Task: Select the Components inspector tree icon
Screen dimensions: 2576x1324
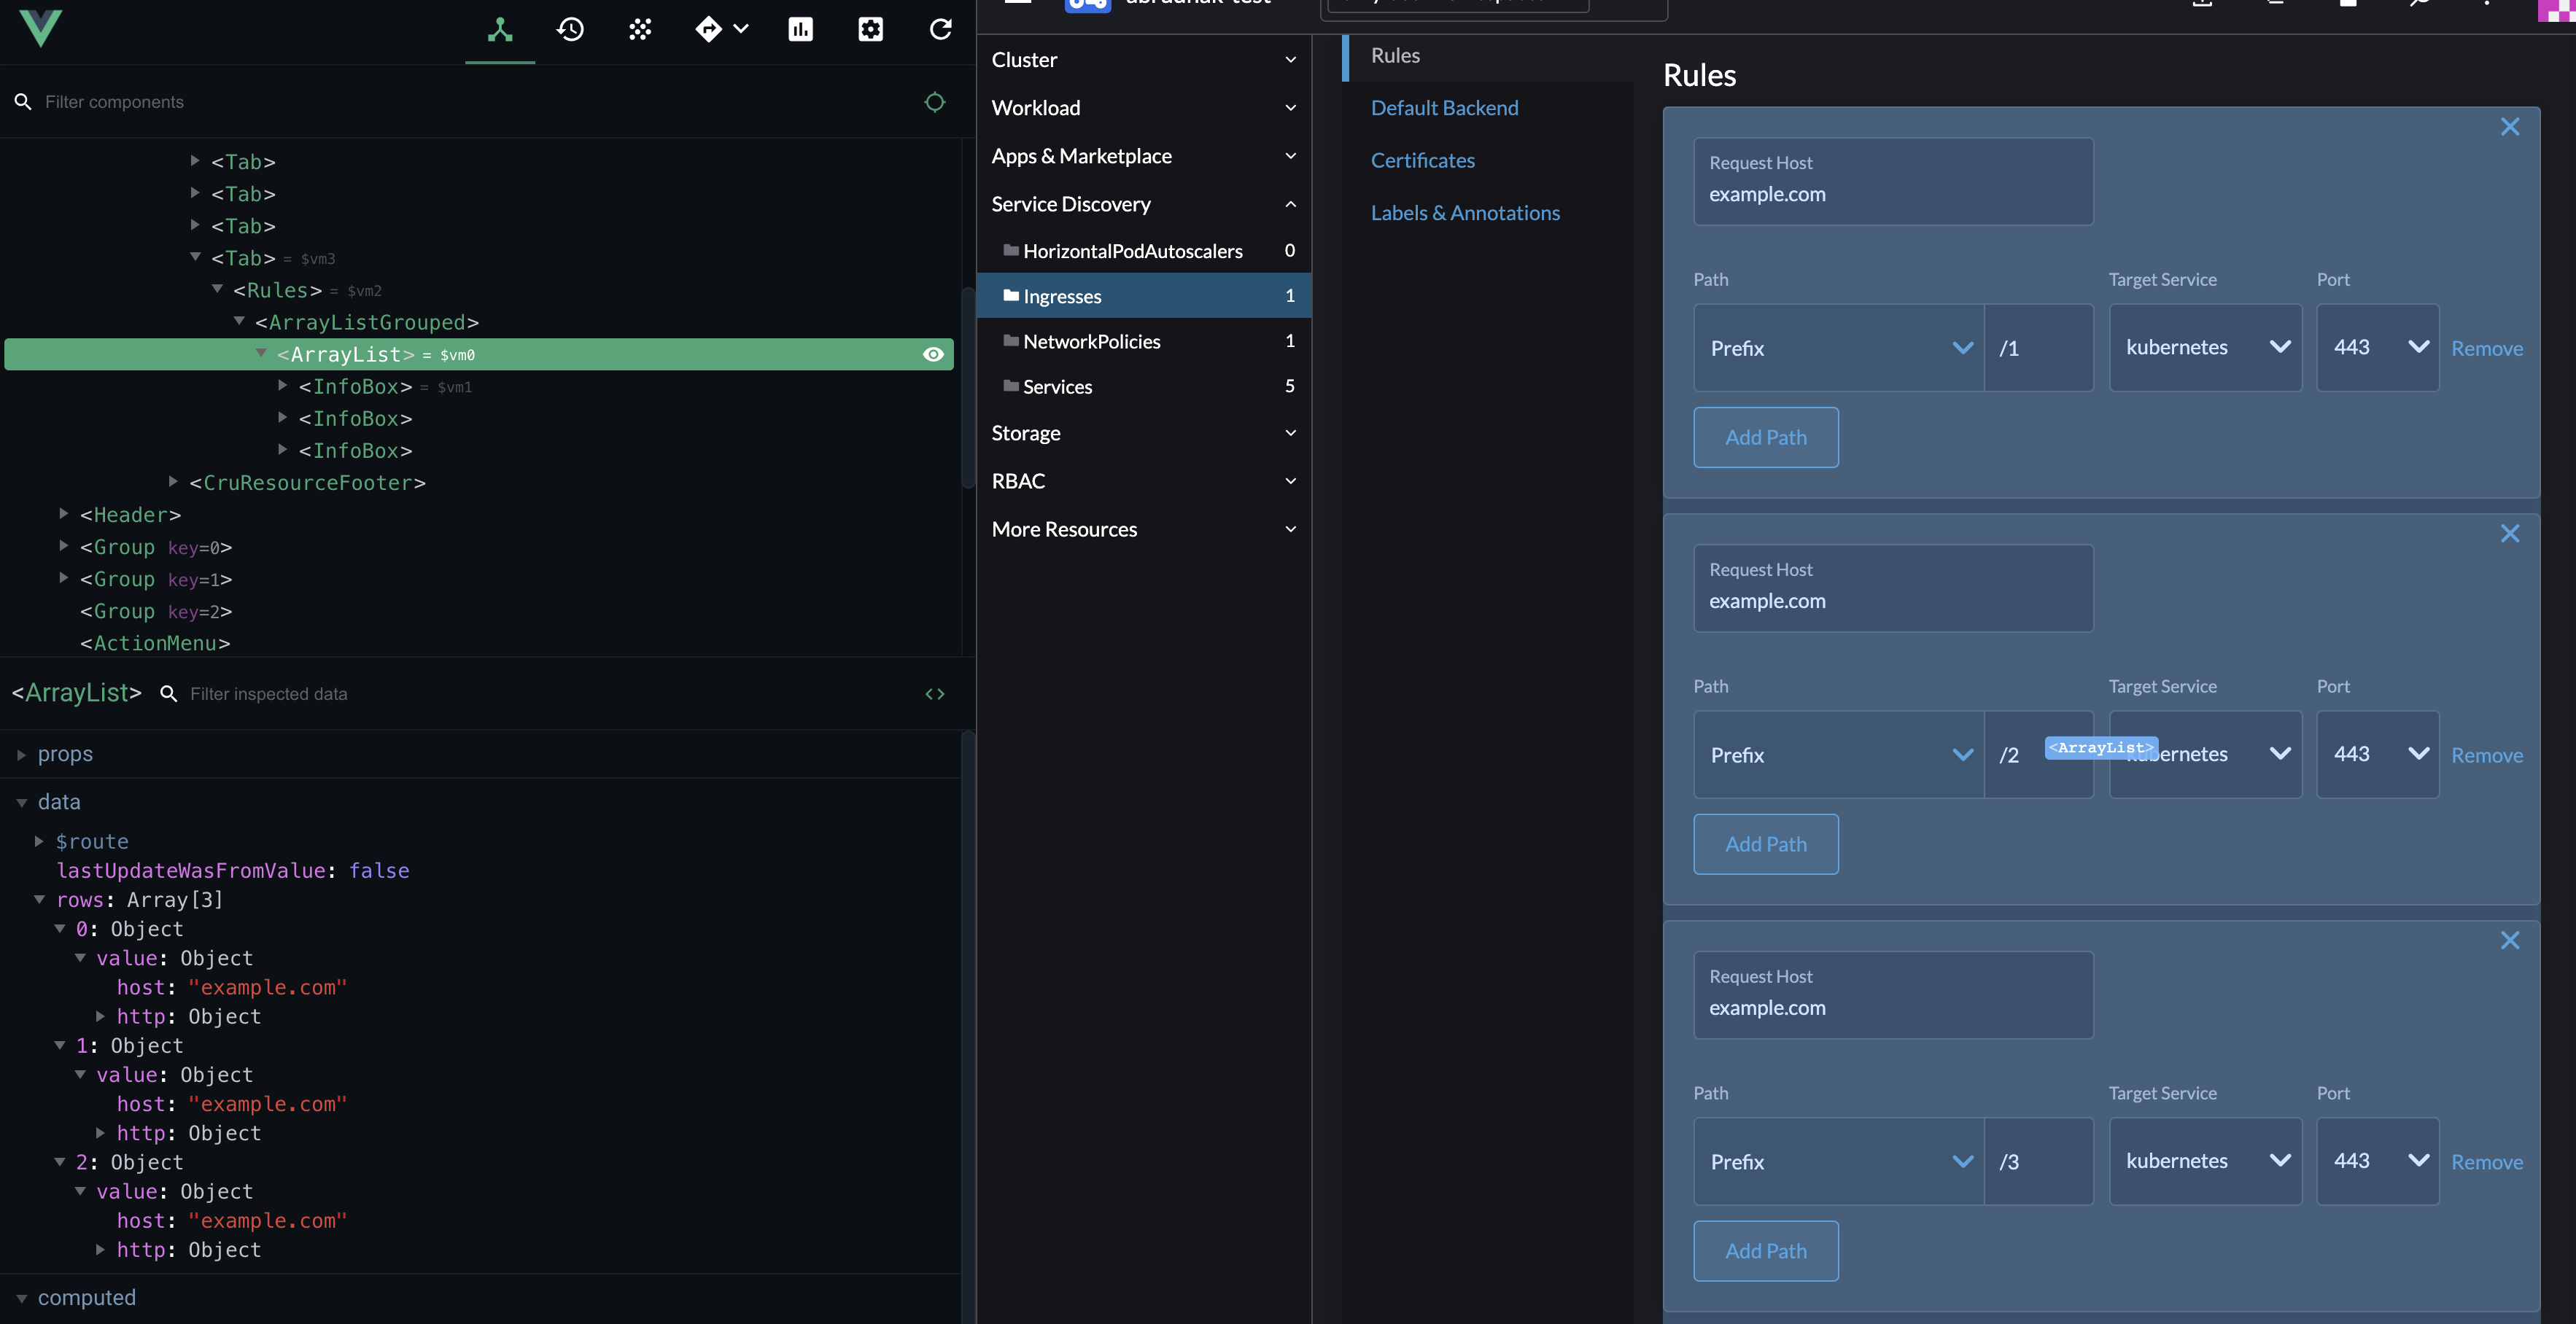Action: click(x=499, y=30)
